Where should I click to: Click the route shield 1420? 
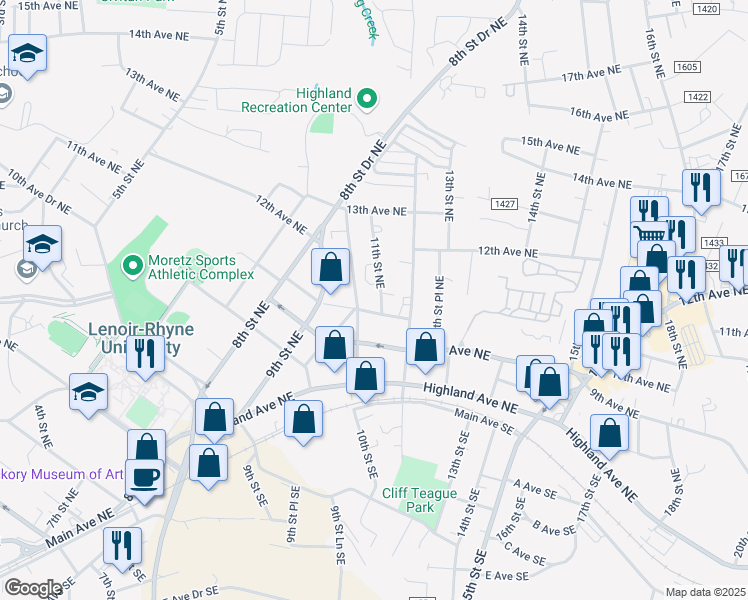click(x=706, y=9)
